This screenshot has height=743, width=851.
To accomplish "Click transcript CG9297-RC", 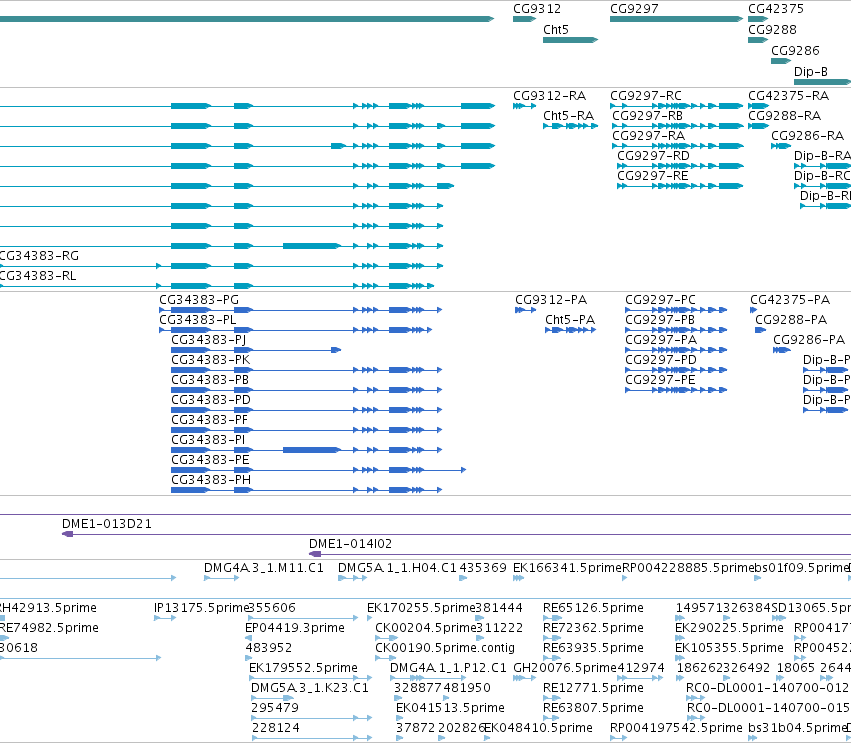I will coord(646,96).
